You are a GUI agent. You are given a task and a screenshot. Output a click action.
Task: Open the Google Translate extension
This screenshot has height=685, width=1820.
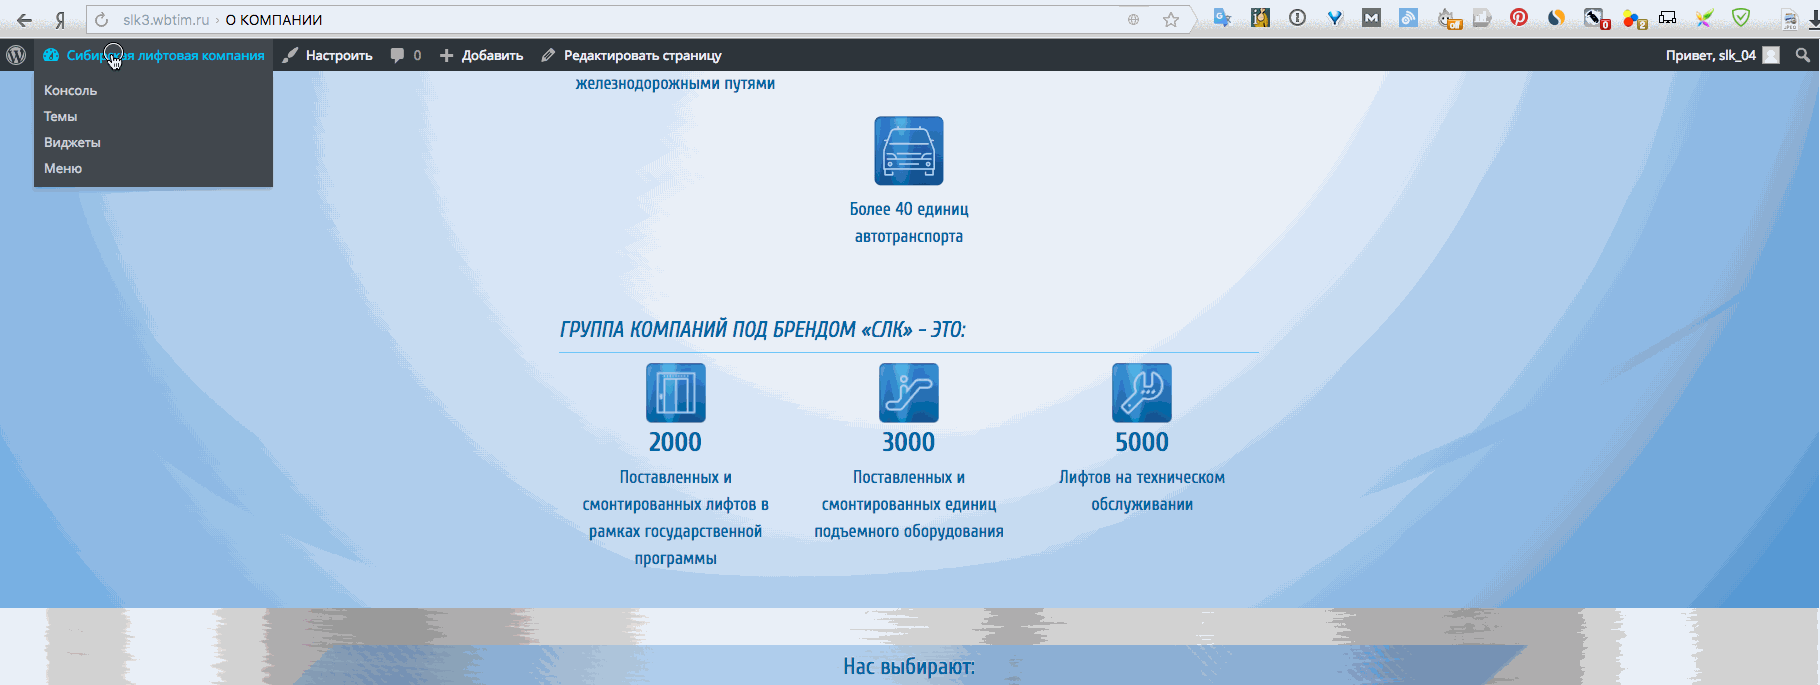pos(1222,18)
